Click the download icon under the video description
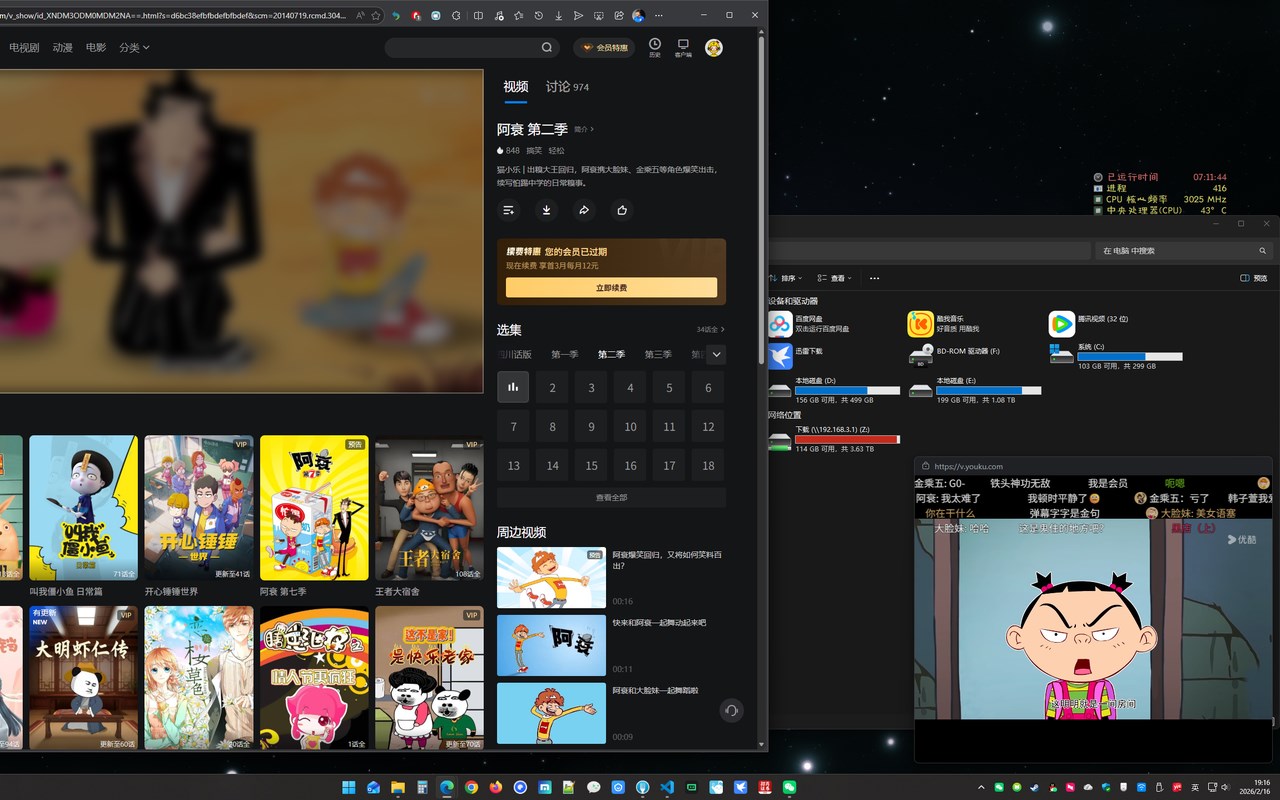The width and height of the screenshot is (1280, 800). point(547,210)
